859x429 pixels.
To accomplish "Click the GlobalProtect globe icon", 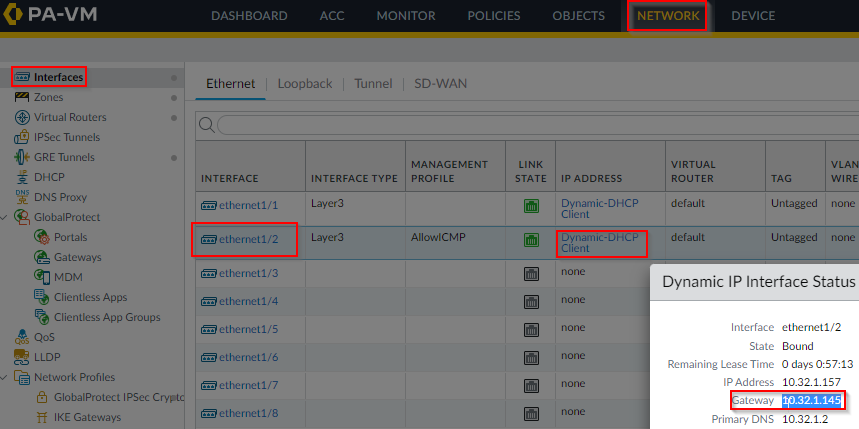I will pyautogui.click(x=22, y=217).
